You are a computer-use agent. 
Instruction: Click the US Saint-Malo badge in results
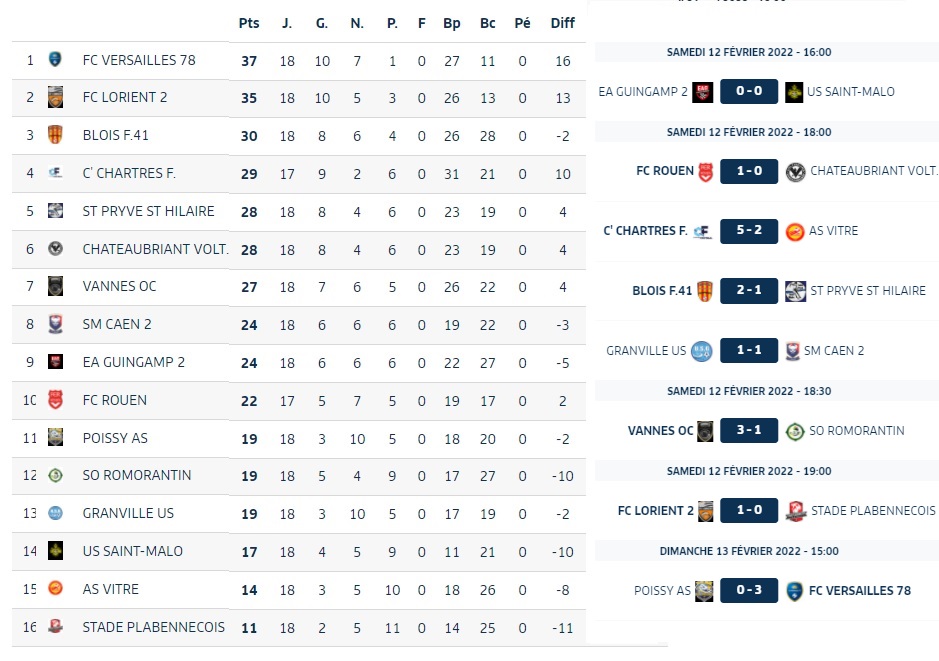click(x=793, y=92)
